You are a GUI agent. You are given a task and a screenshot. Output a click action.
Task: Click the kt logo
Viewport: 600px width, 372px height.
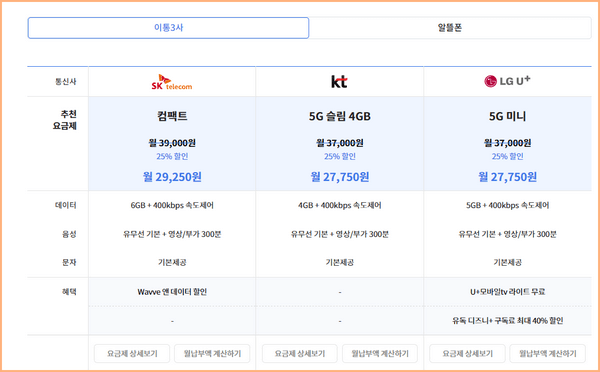339,82
